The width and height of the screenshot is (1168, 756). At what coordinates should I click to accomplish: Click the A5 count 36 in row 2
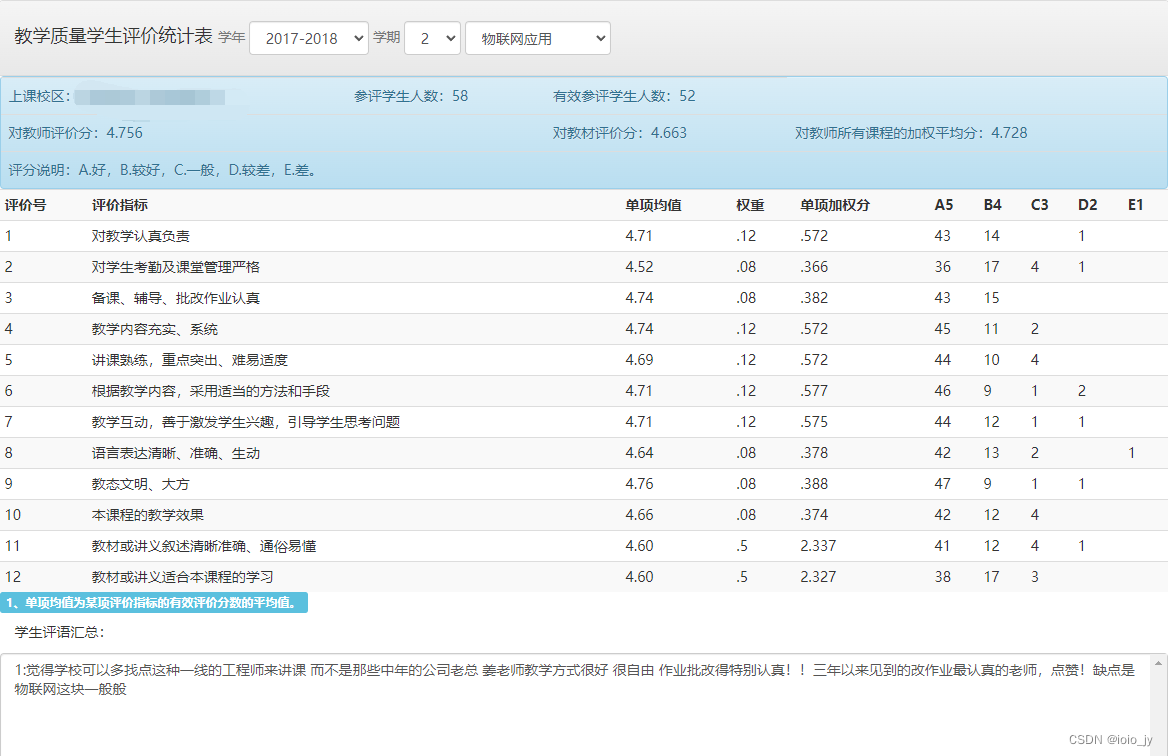click(x=942, y=267)
